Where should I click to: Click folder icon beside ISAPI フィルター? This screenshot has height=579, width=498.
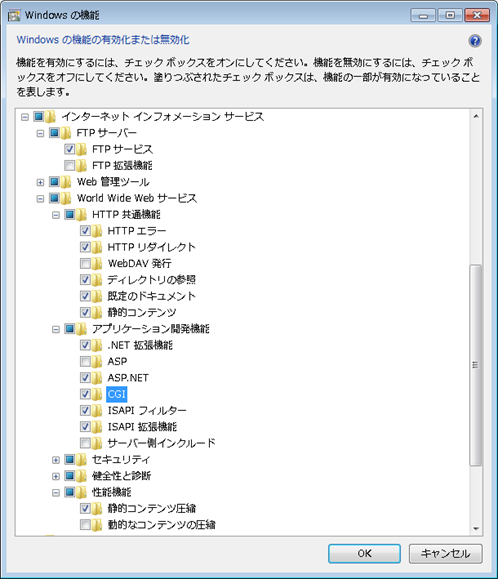point(97,410)
